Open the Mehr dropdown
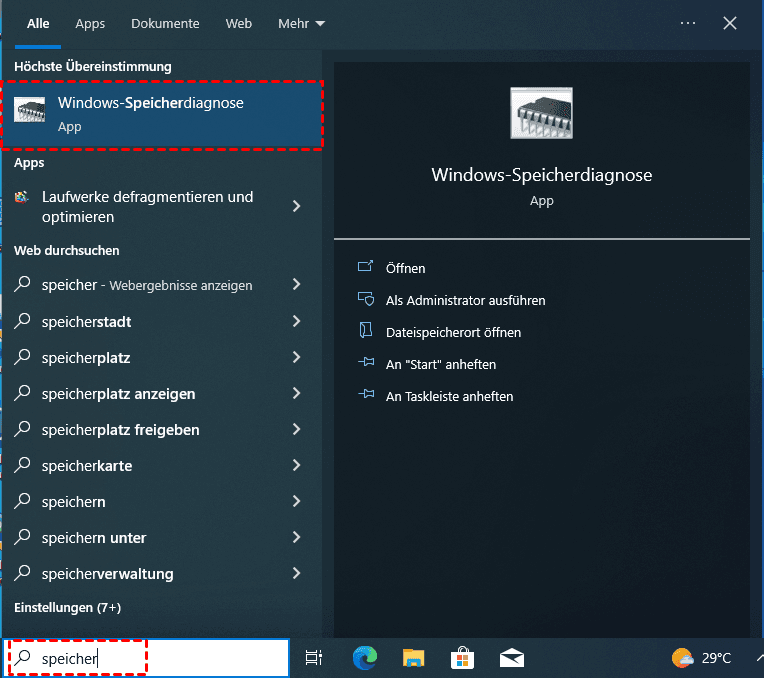The width and height of the screenshot is (764, 678). point(301,23)
